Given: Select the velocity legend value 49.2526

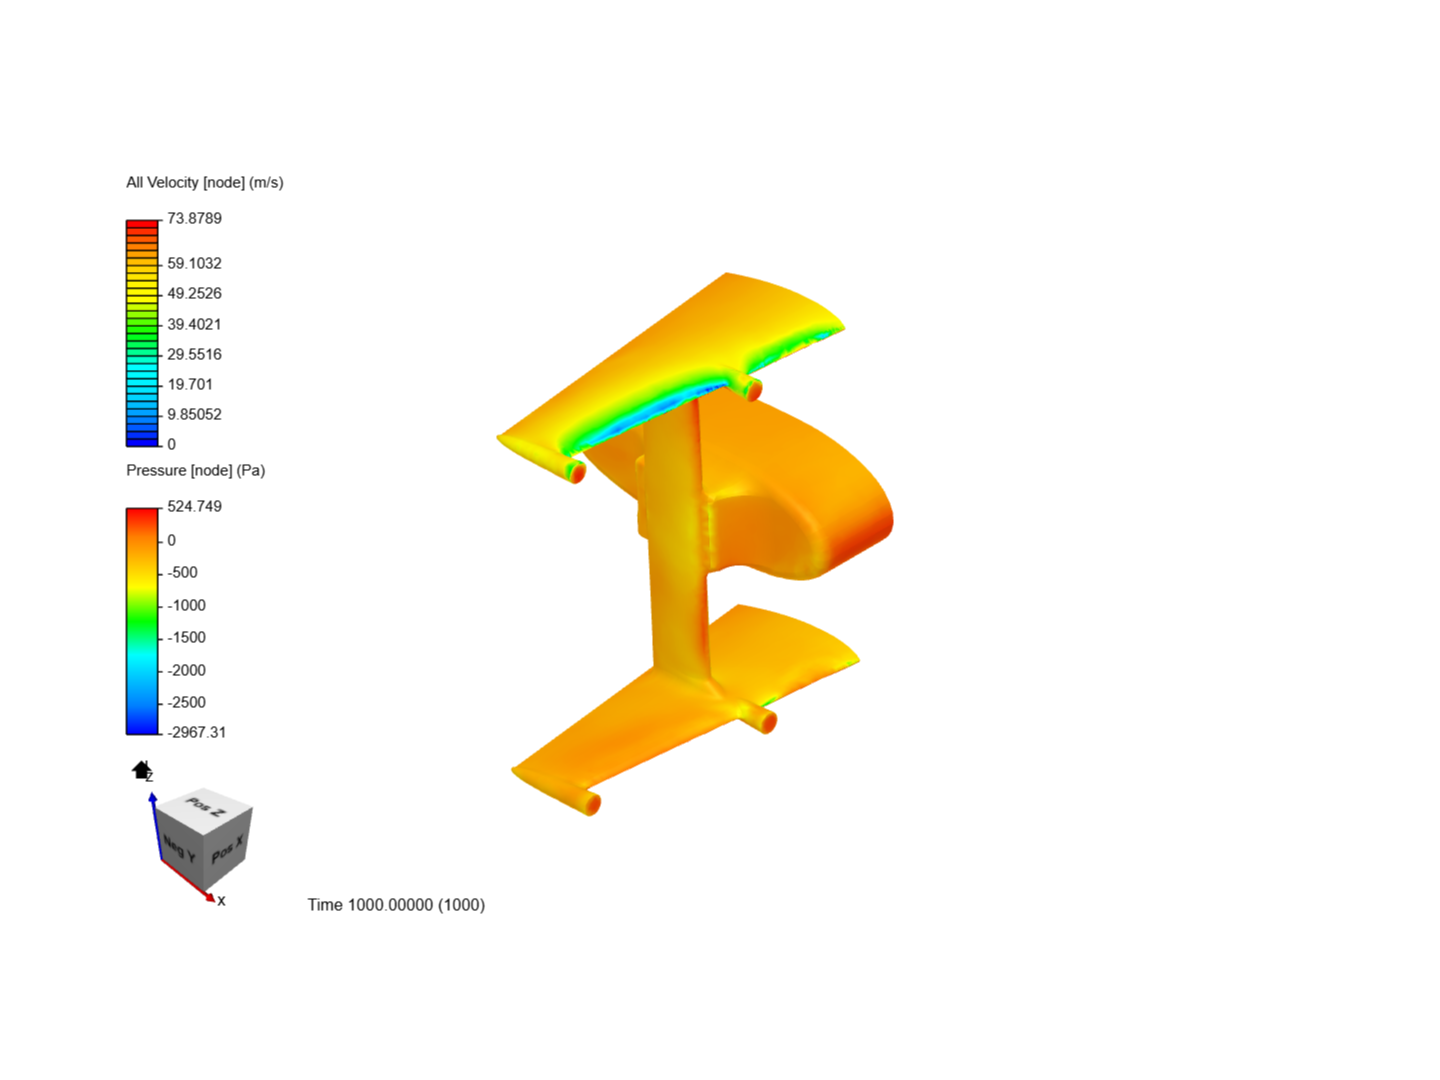Looking at the screenshot, I should pos(195,293).
